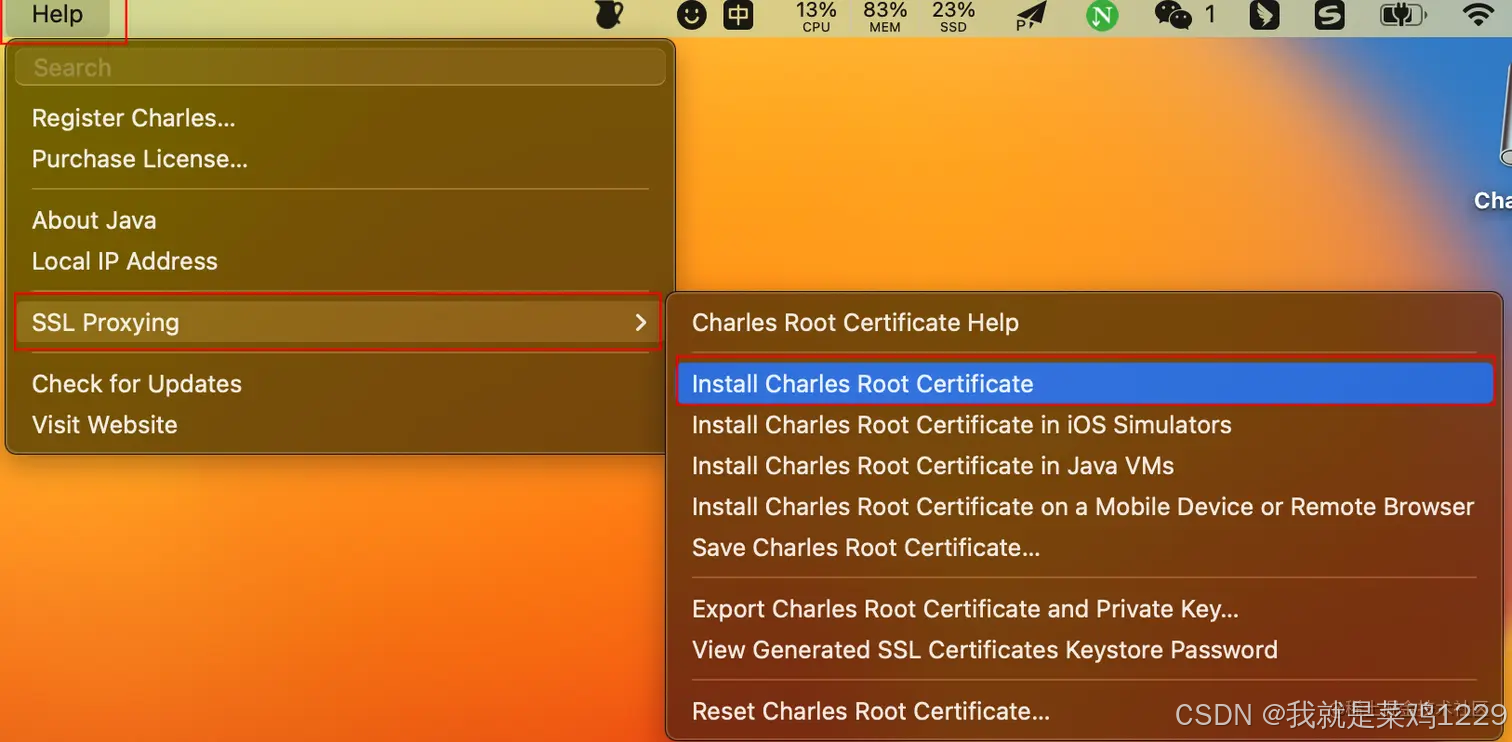This screenshot has height=742, width=1512.
Task: Open the Wi-Fi status menu
Action: coord(1477,15)
